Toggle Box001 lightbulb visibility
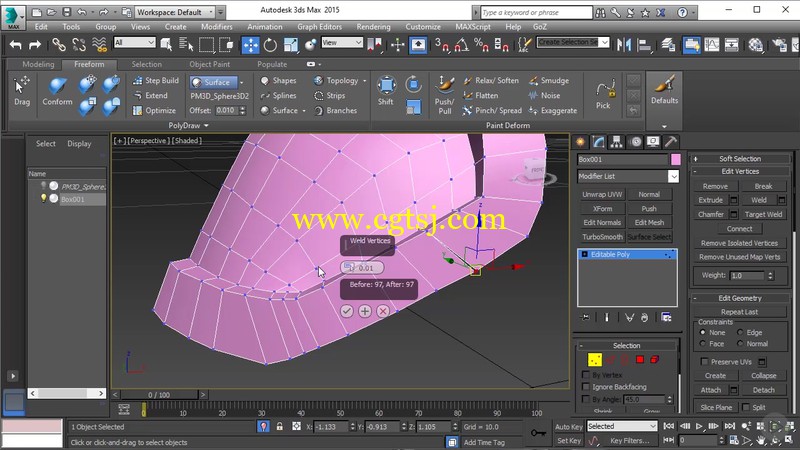800x450 pixels. [44, 199]
